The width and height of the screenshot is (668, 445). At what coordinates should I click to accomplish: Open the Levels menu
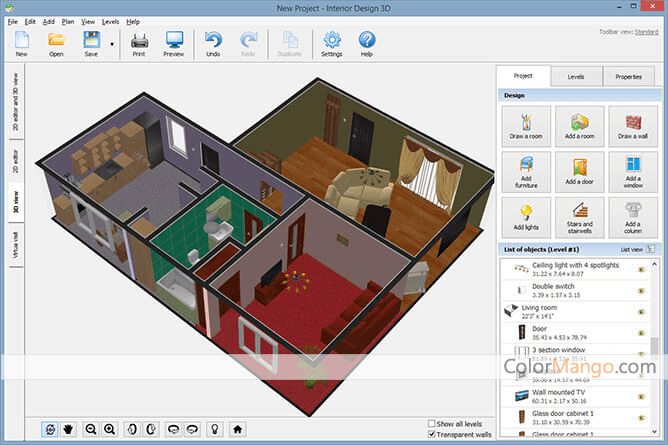click(110, 21)
